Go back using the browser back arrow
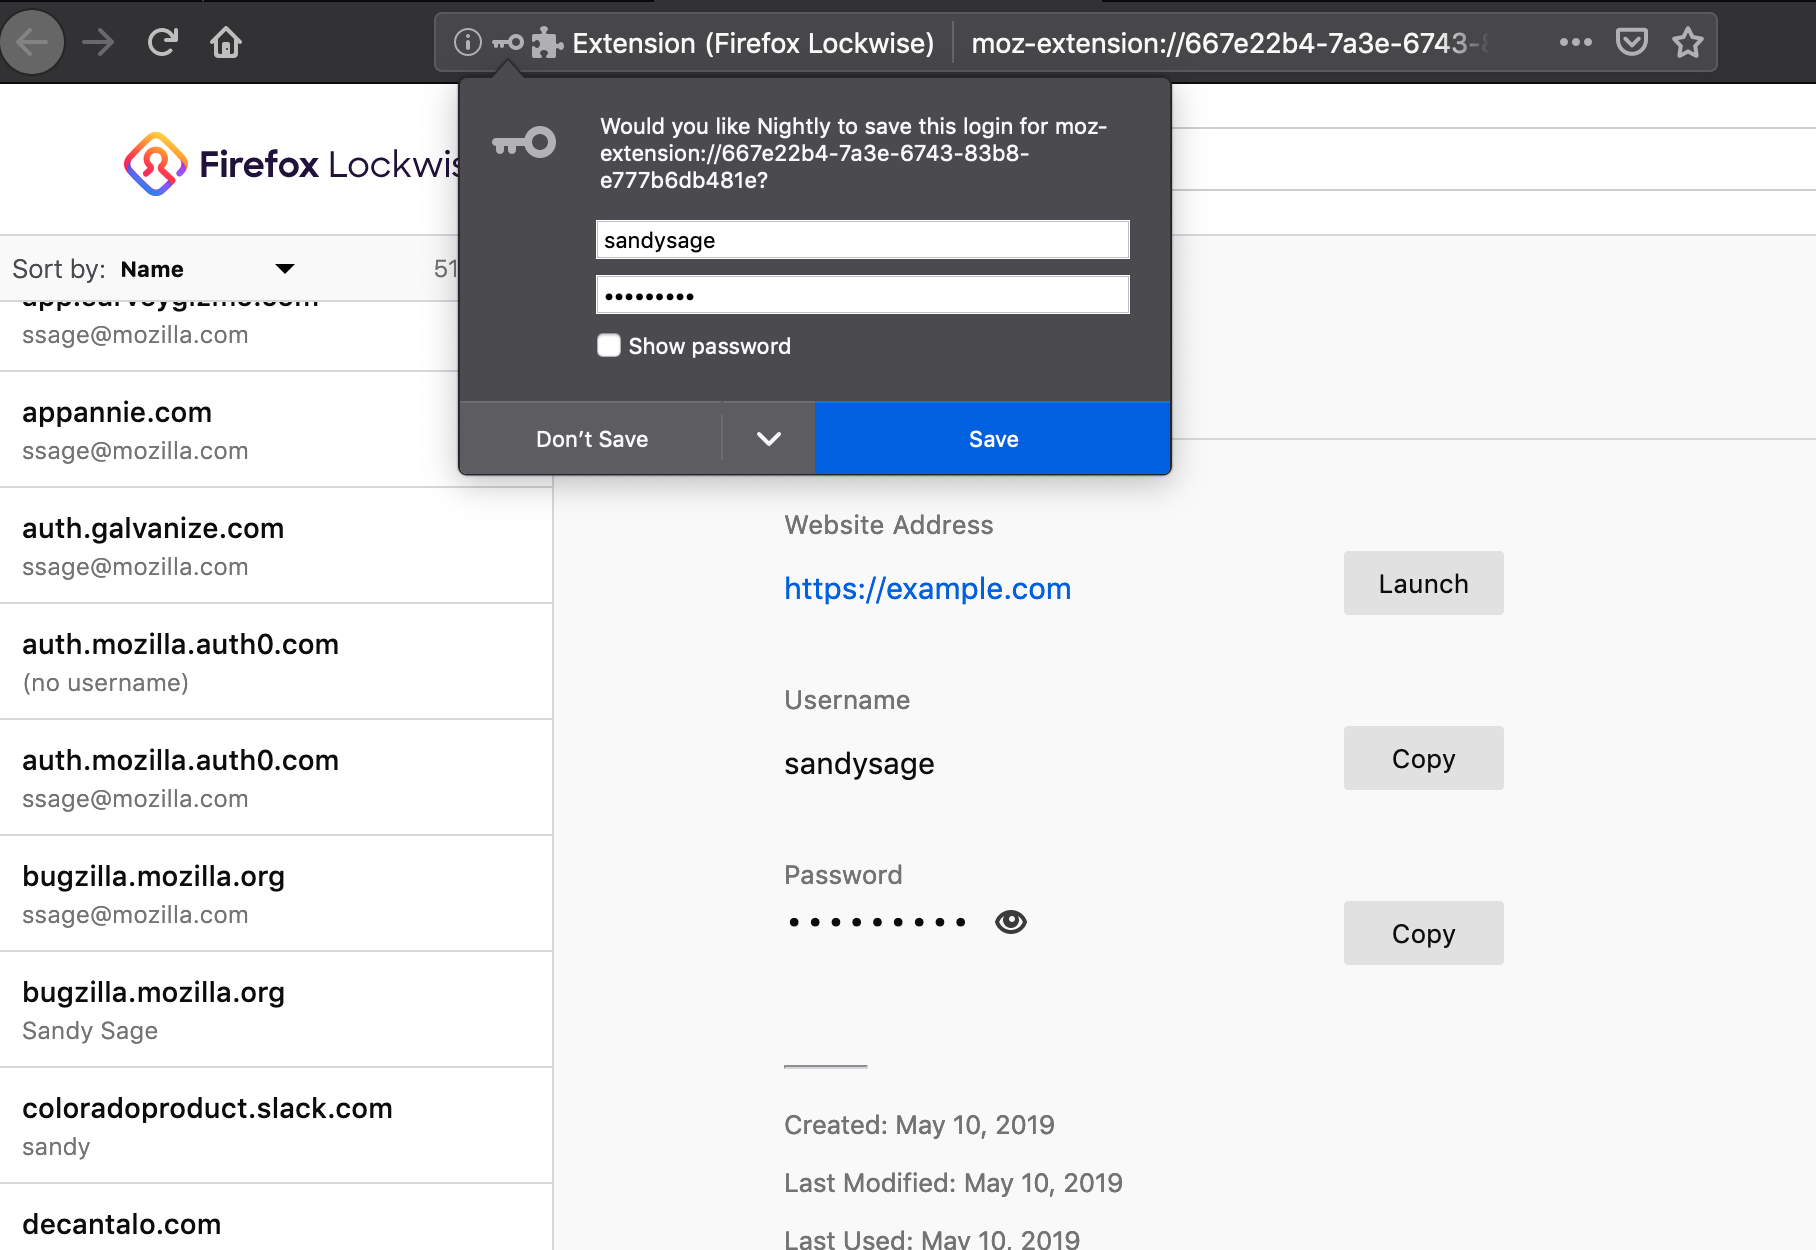Viewport: 1816px width, 1250px height. tap(32, 42)
